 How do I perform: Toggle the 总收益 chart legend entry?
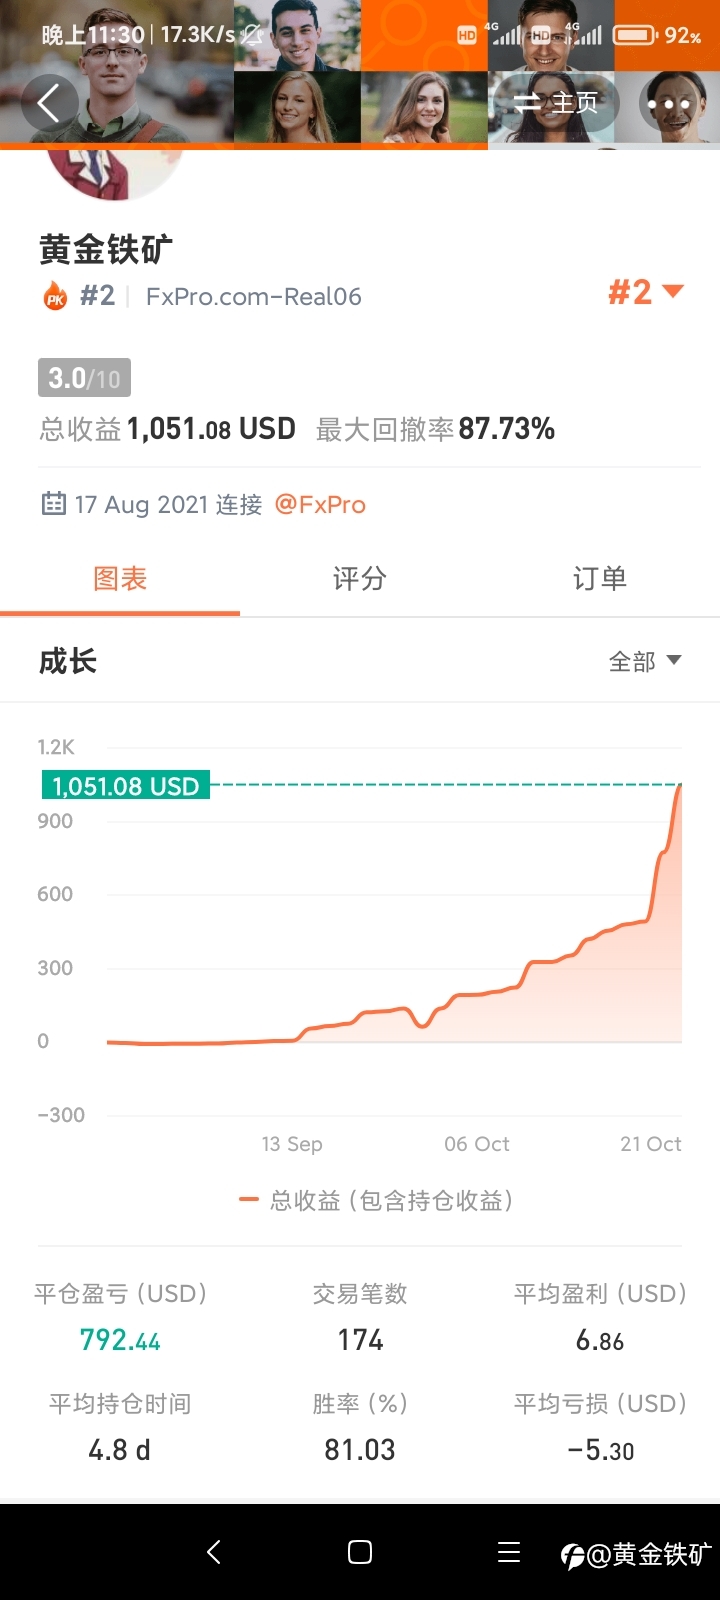[x=376, y=1200]
